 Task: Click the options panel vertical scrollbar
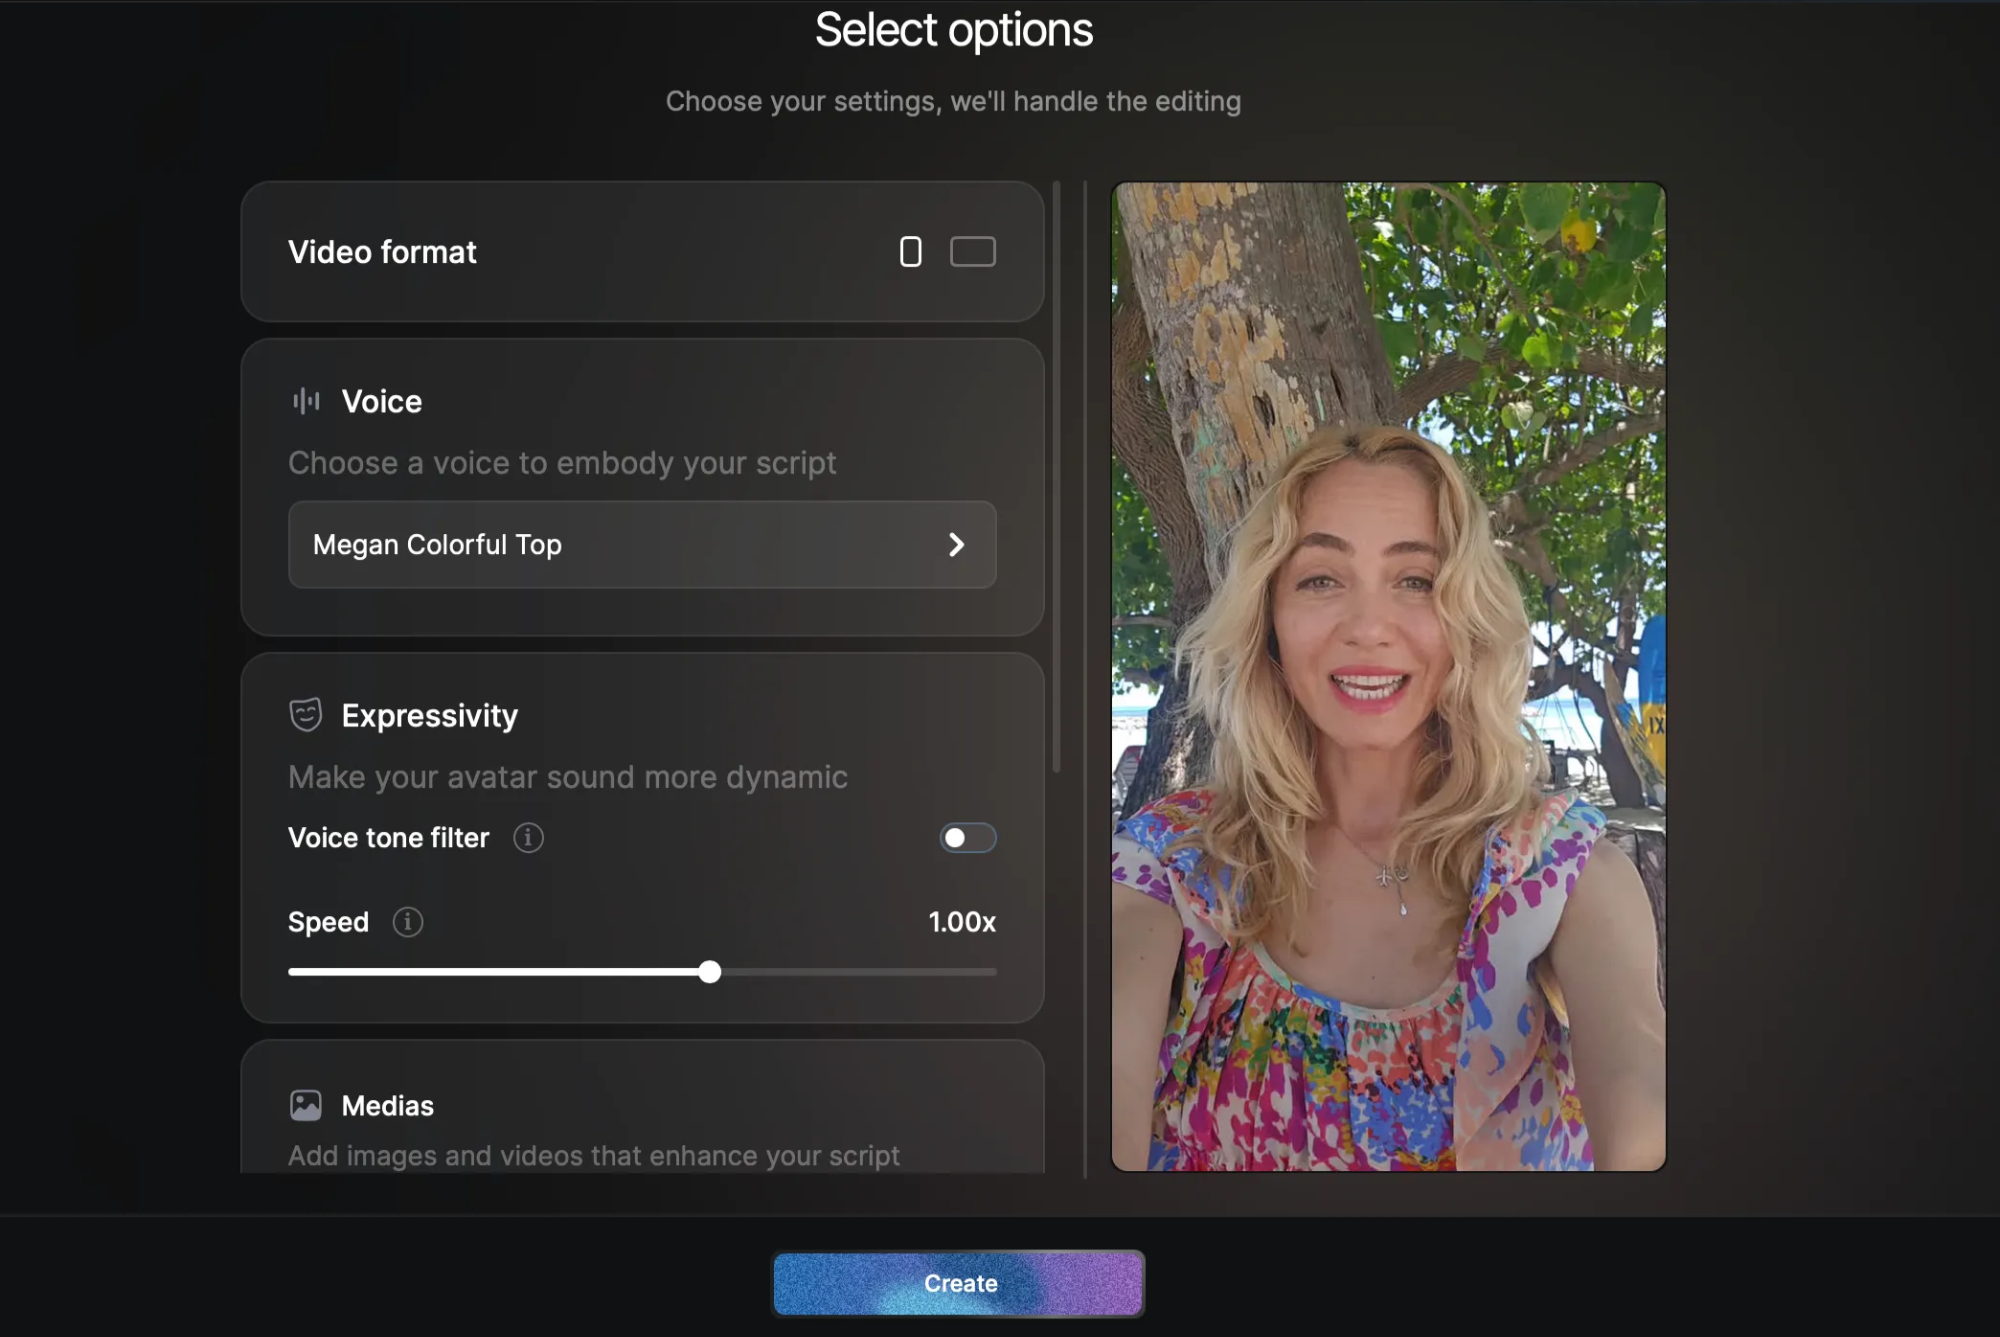tap(1057, 476)
